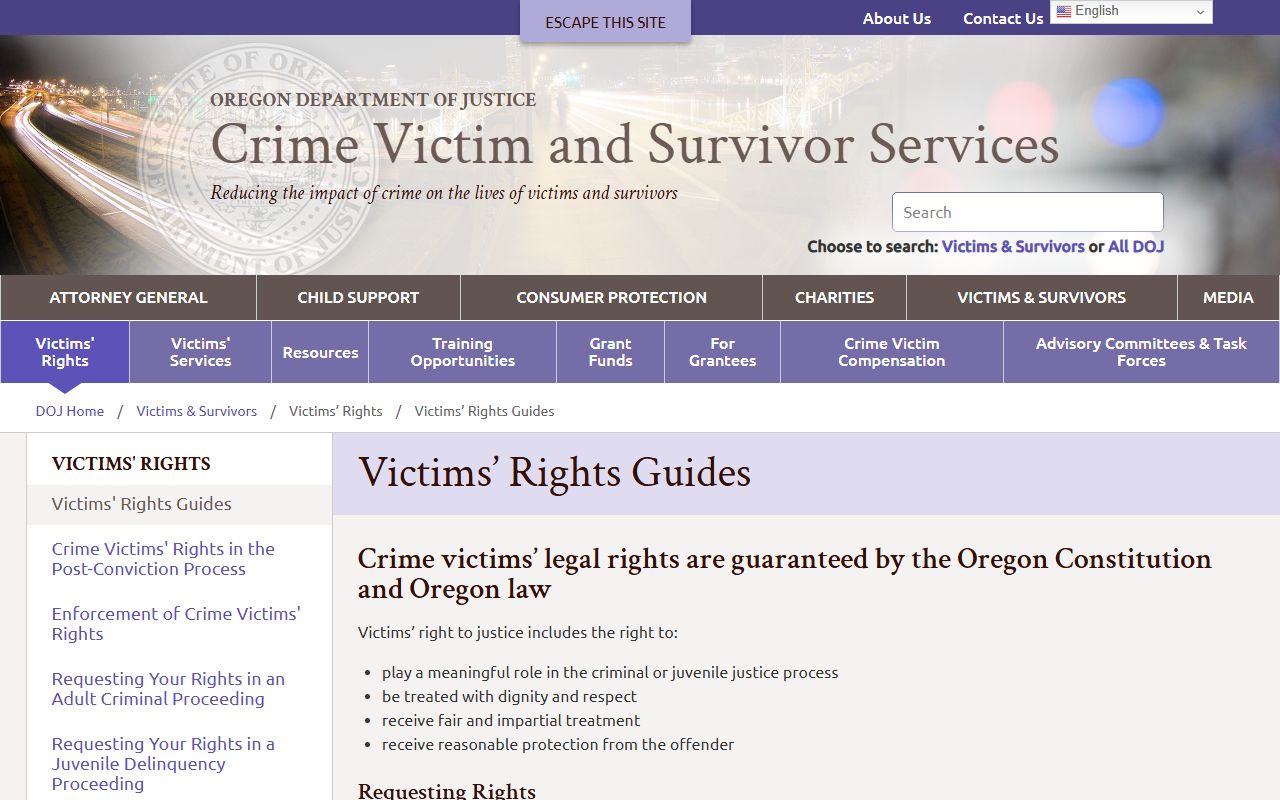Click the Oregon Department of Justice seal

pos(255,160)
